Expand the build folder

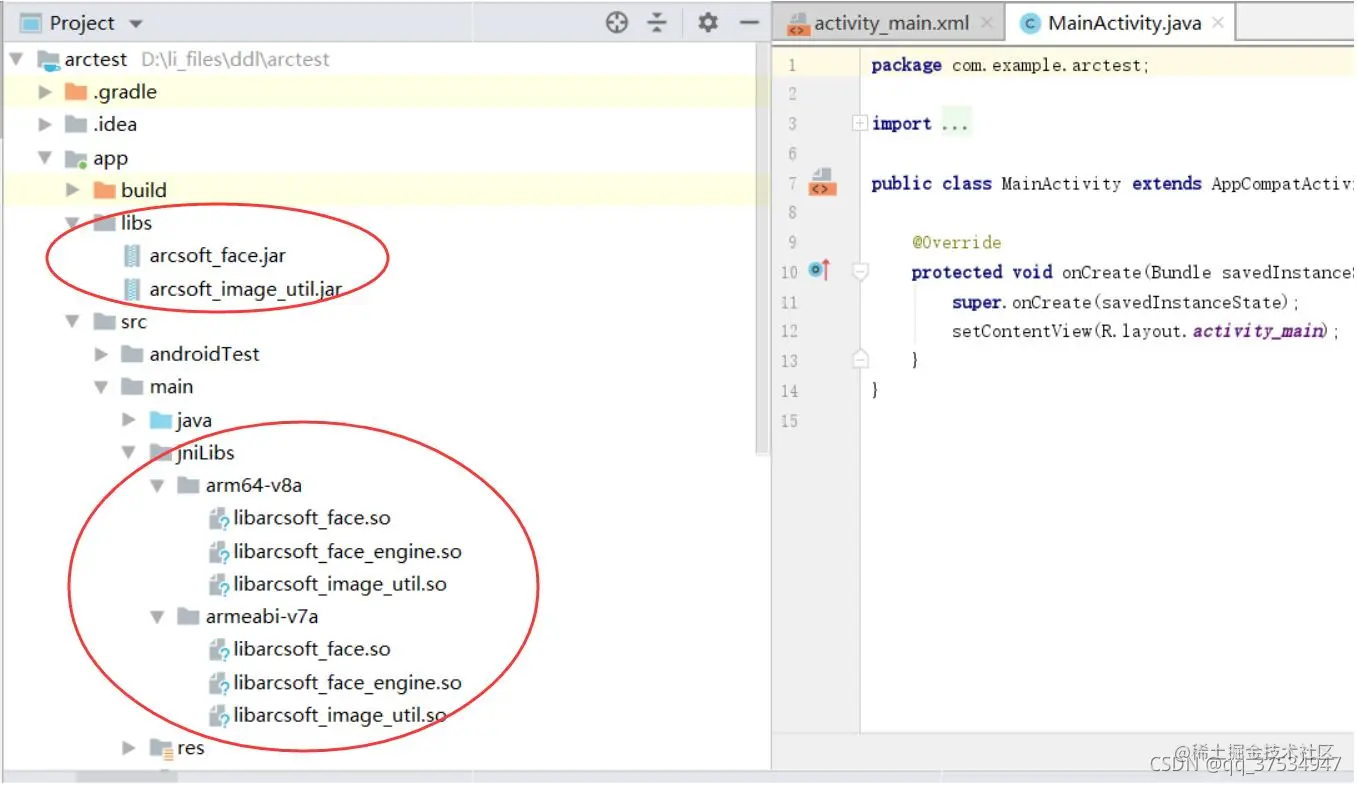[x=72, y=190]
